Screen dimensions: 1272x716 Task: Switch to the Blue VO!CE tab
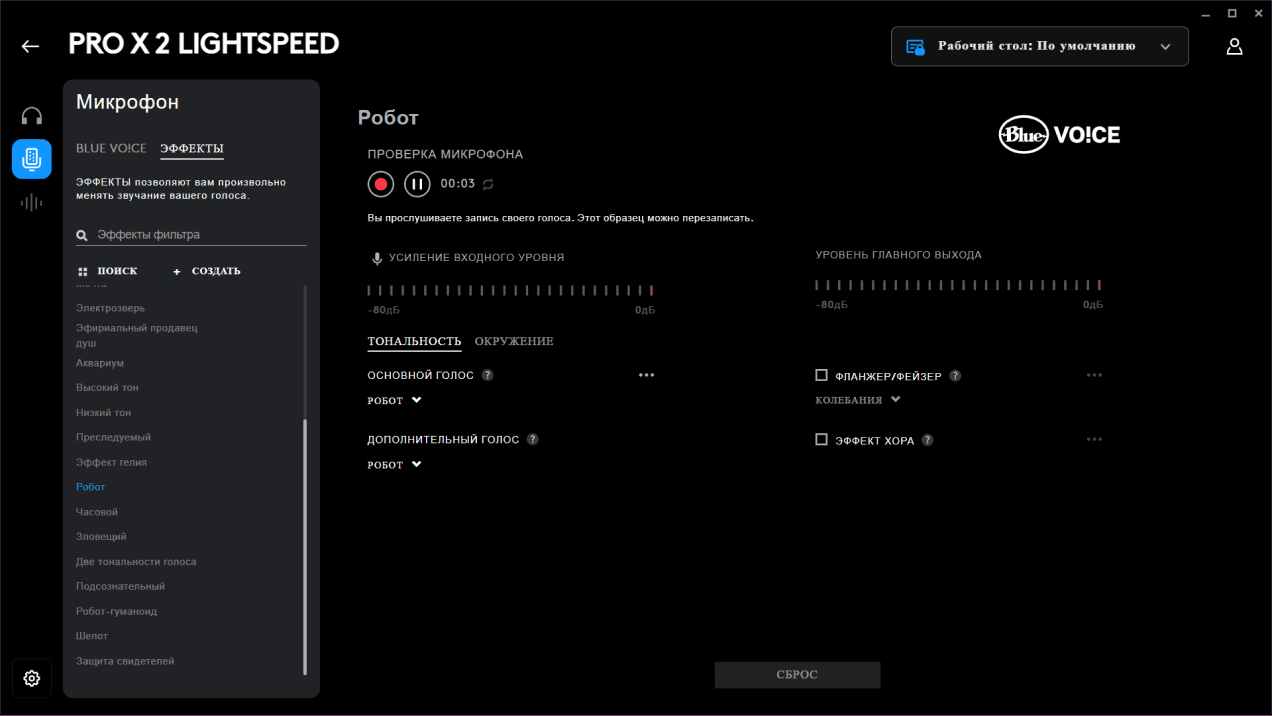click(x=111, y=149)
